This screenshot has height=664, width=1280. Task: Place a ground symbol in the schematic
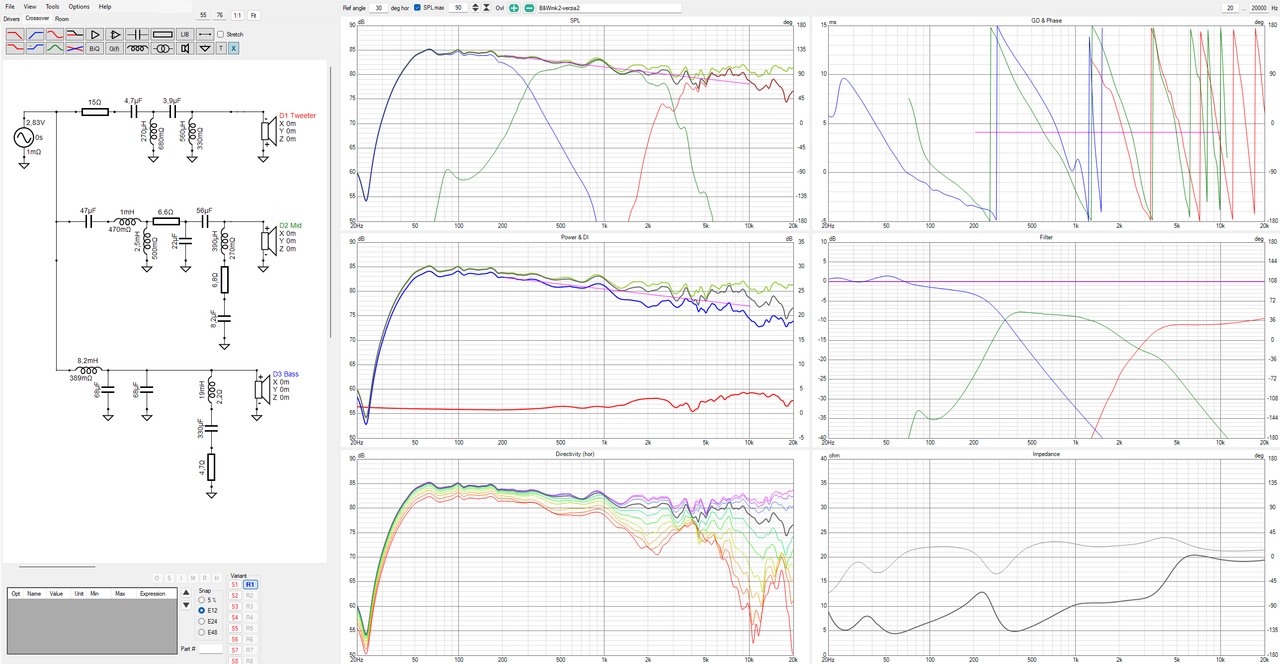coord(205,47)
